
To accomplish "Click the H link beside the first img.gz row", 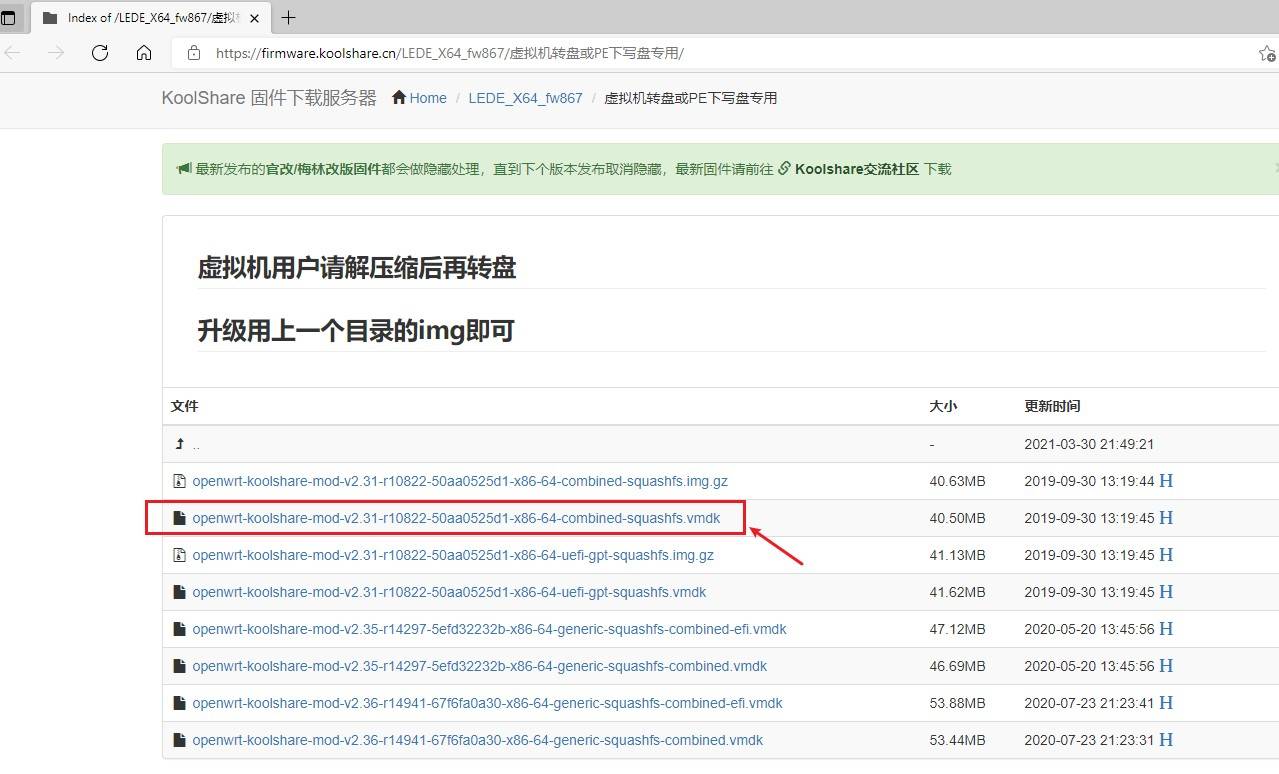I will click(x=1166, y=481).
